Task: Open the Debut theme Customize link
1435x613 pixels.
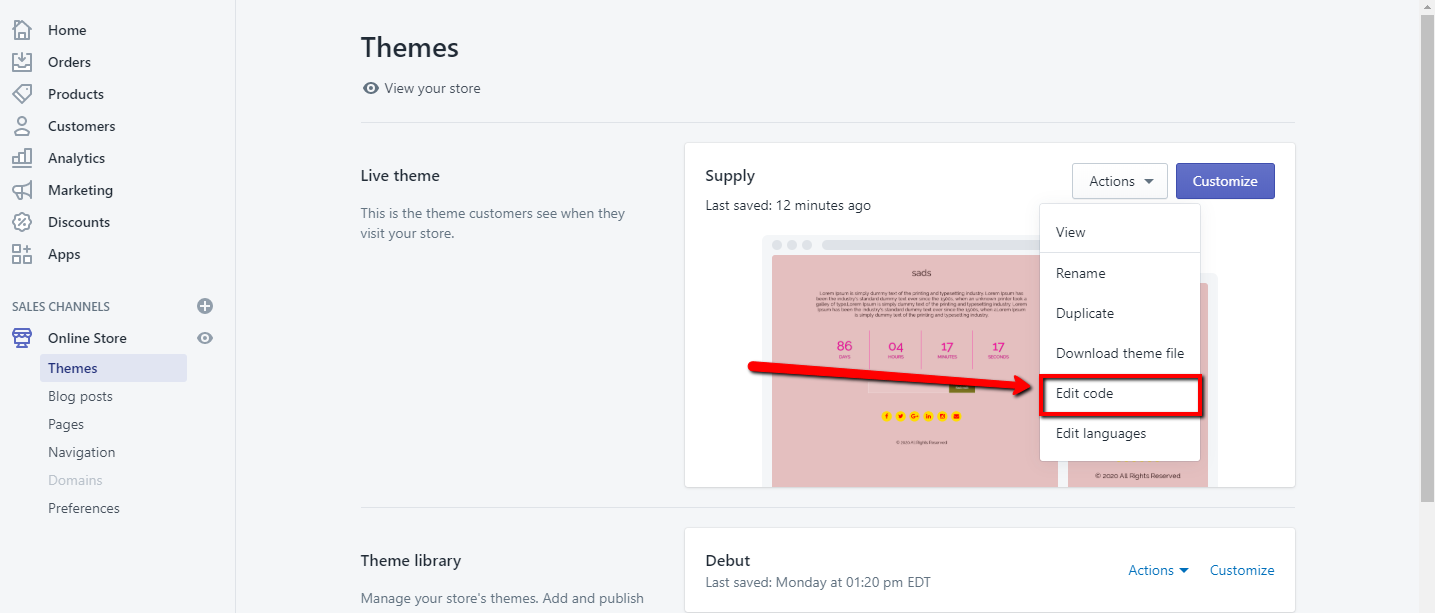Action: click(1242, 570)
